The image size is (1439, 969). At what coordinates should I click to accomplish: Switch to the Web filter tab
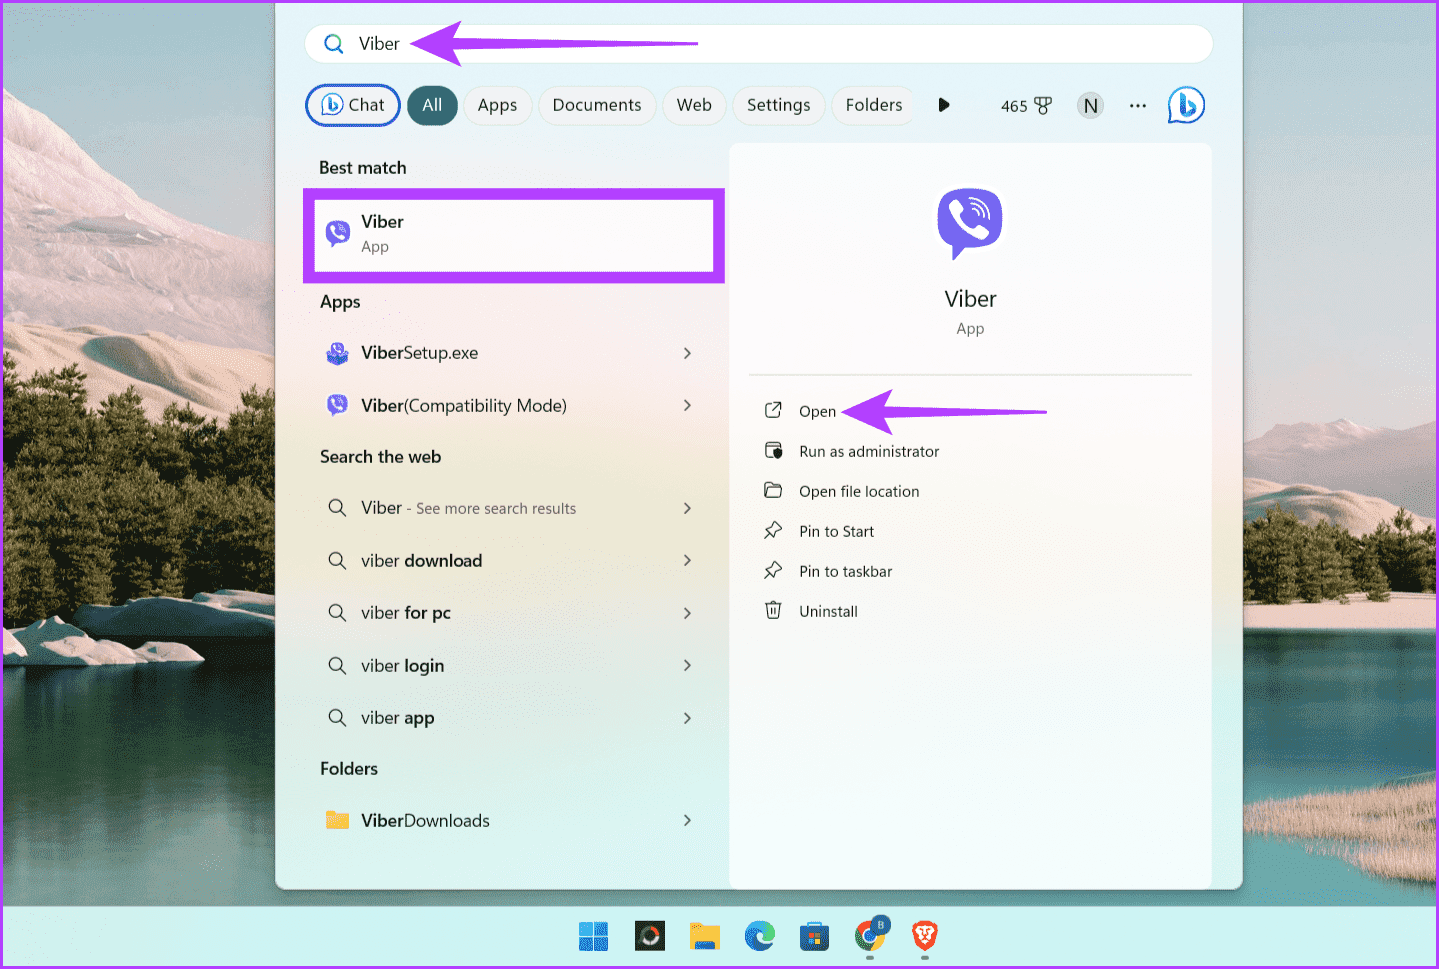click(694, 105)
